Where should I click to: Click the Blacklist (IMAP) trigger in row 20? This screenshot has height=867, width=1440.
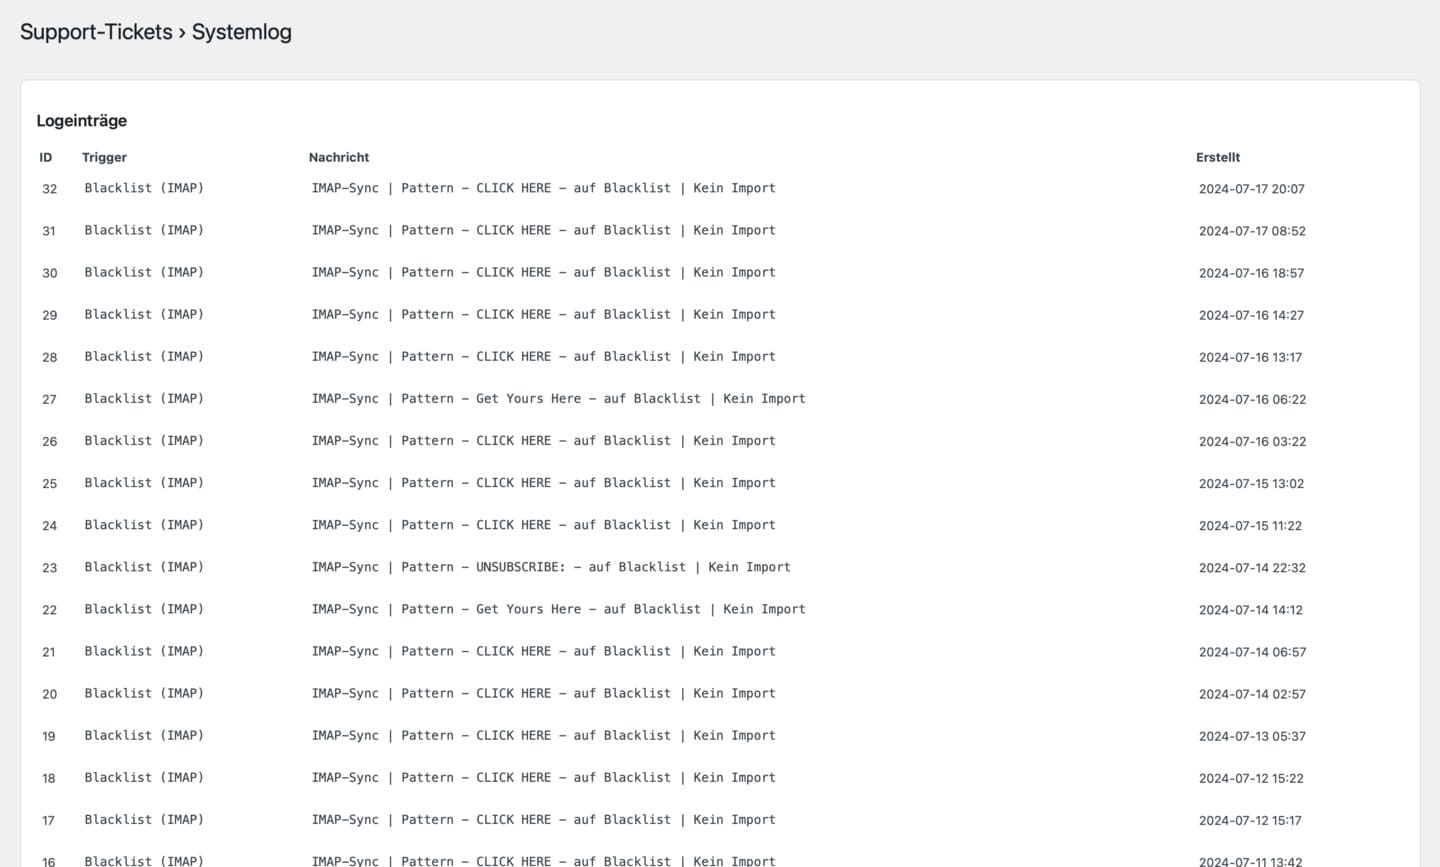point(144,693)
